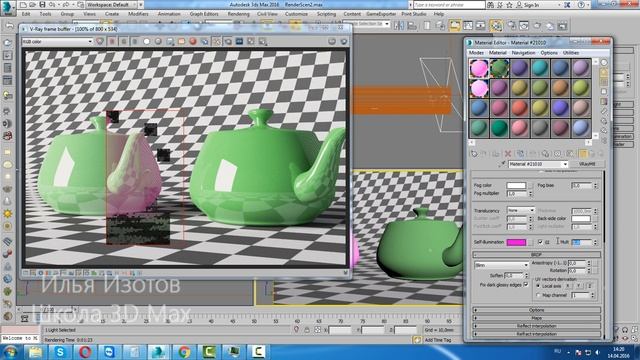The image size is (640, 360).
Task: Switch V-Ray frame buffer to RGB channels
Action: point(100,42)
